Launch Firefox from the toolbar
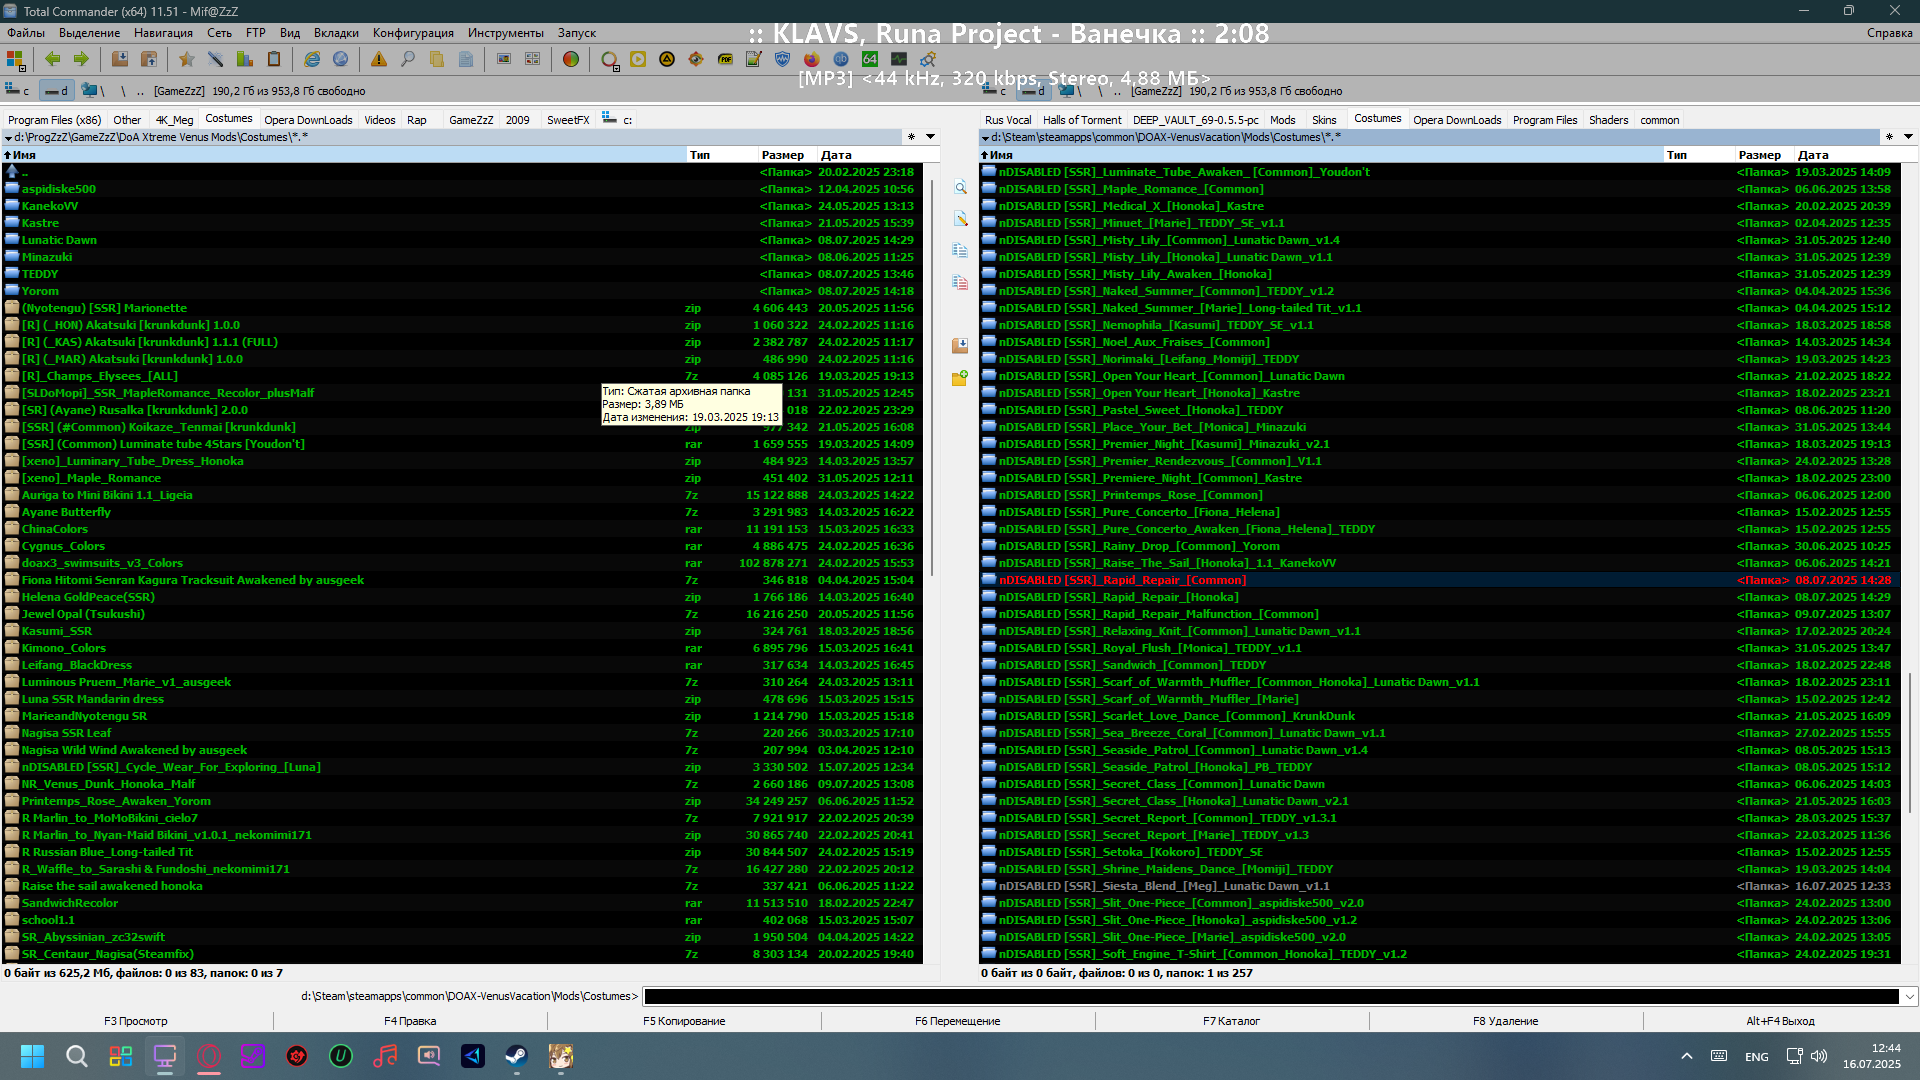The height and width of the screenshot is (1080, 1920). click(x=812, y=59)
